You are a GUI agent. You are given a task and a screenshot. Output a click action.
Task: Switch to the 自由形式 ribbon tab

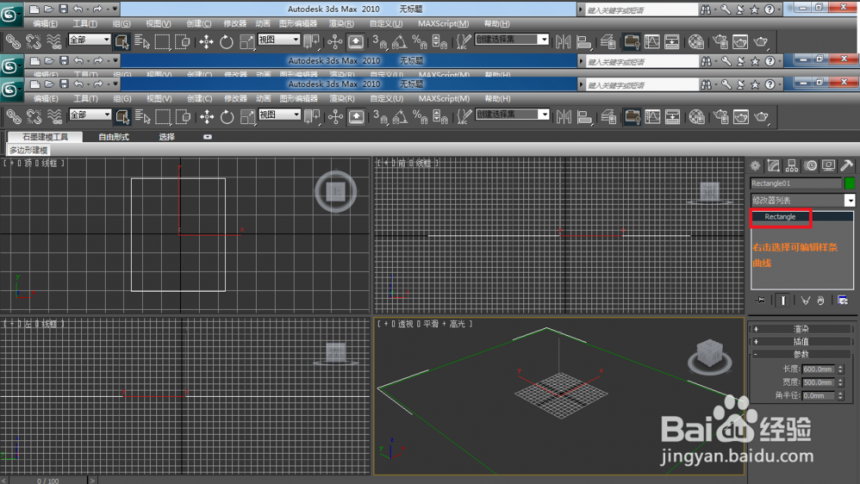point(114,137)
